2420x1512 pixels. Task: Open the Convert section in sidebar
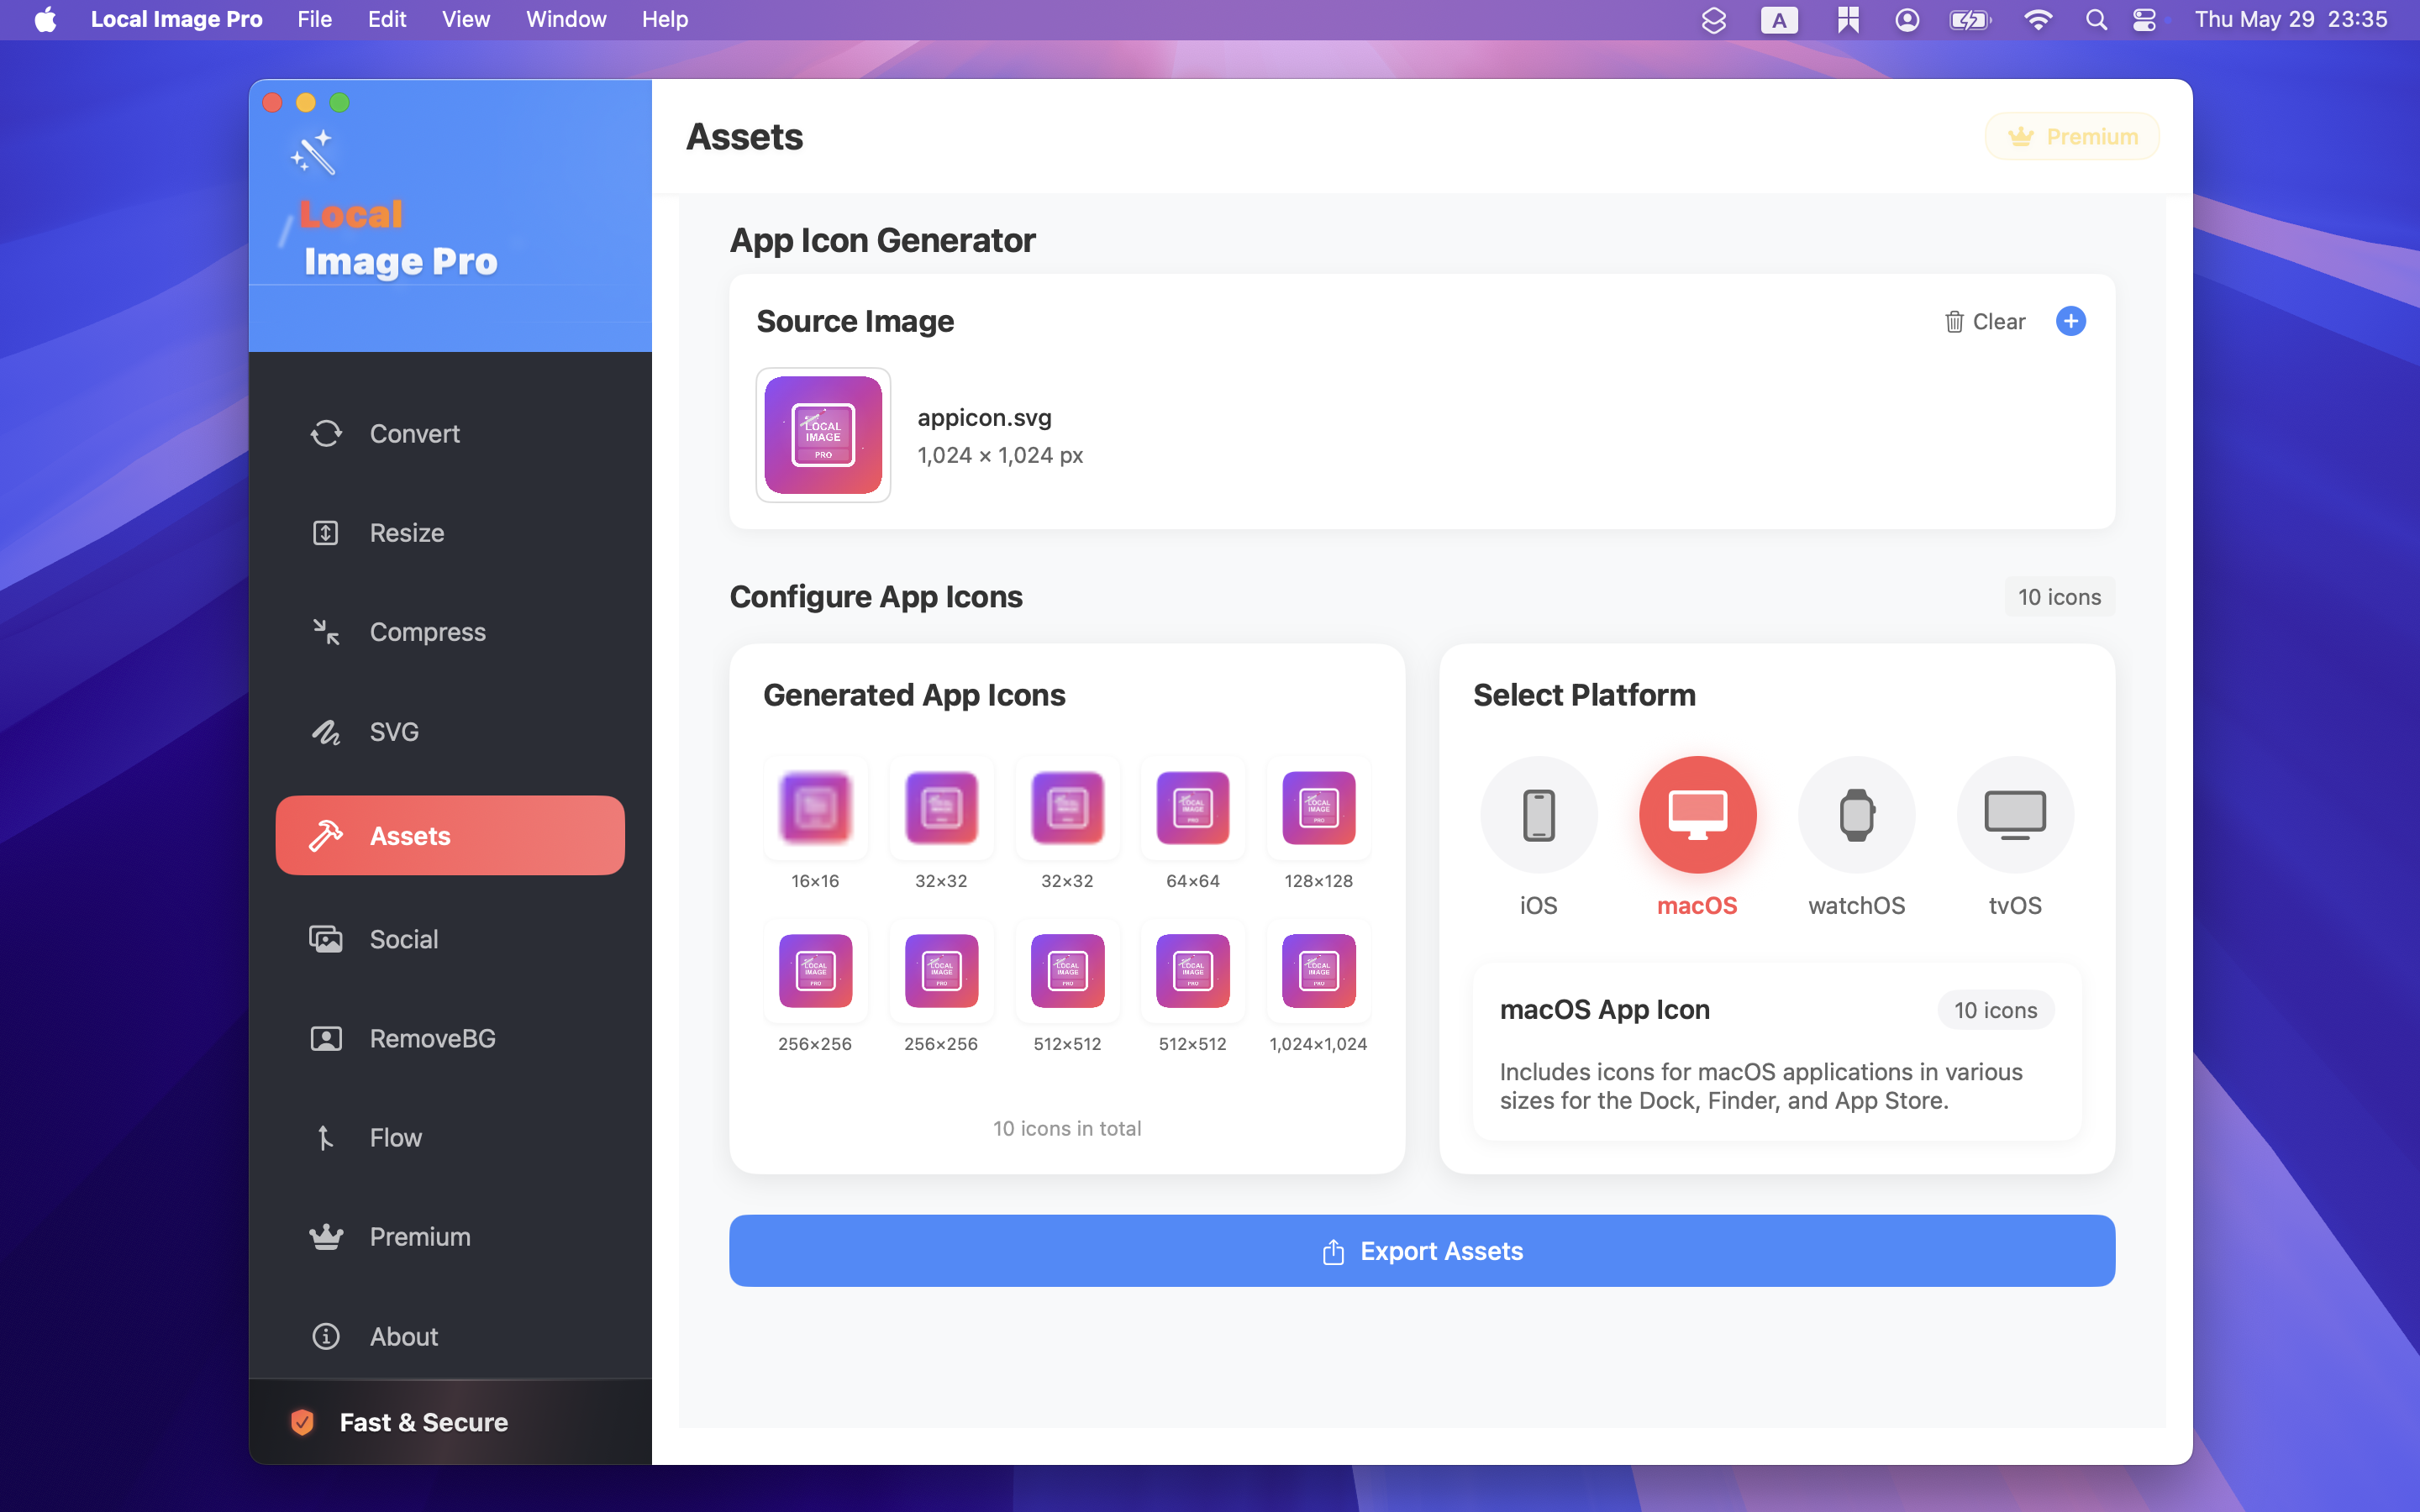(x=450, y=433)
